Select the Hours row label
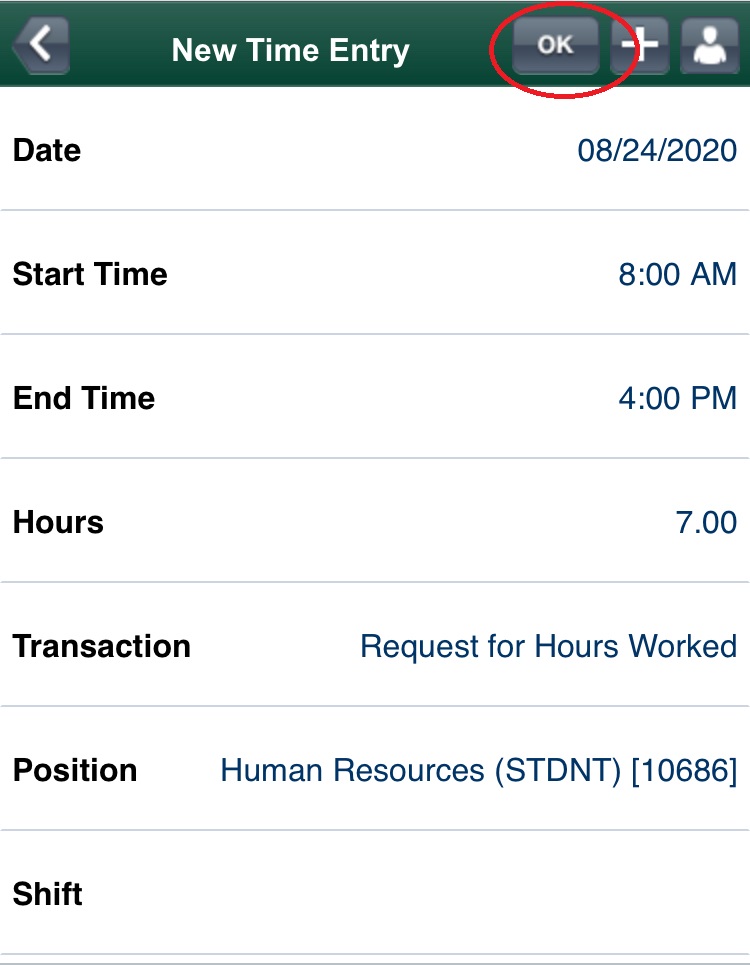 pos(58,523)
